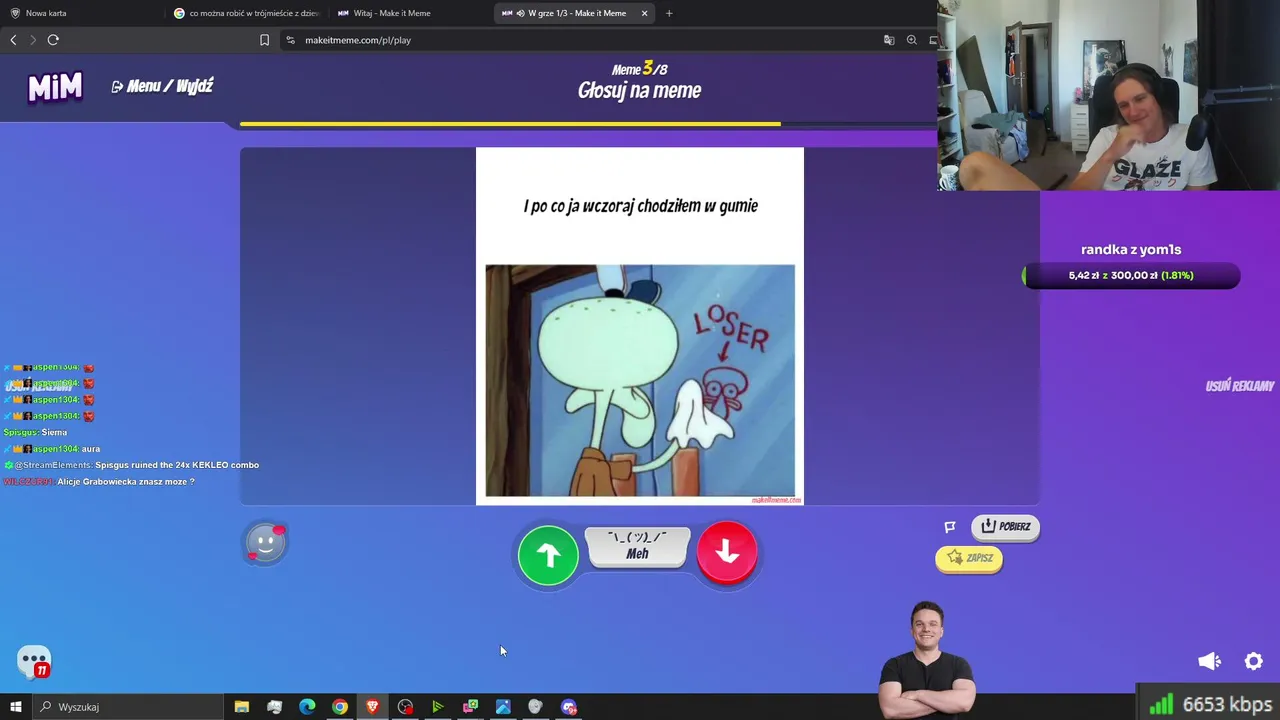The width and height of the screenshot is (1280, 720).
Task: Download the meme with Pobierz
Action: click(1006, 527)
